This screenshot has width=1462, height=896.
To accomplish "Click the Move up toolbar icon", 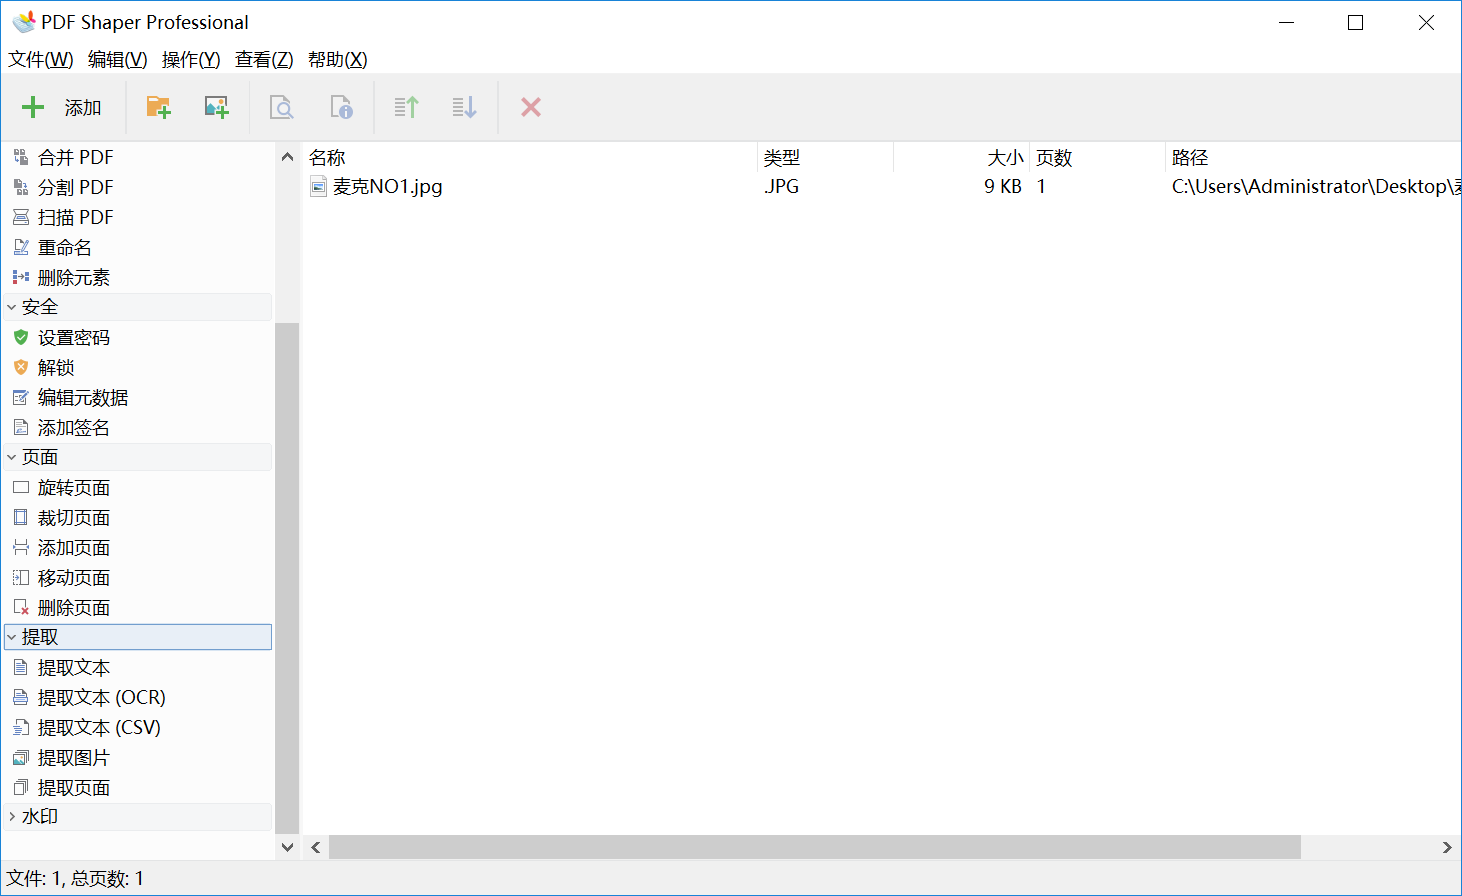I will tap(406, 107).
